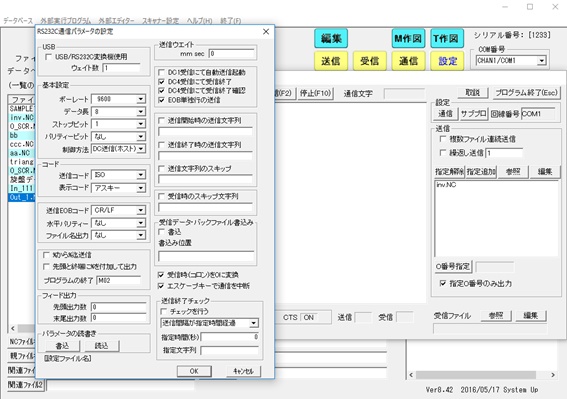Image resolution: width=567 pixels, height=399 pixels.
Task: Uncheck DC4受信にて受信終了 checkbox
Action: [162, 82]
